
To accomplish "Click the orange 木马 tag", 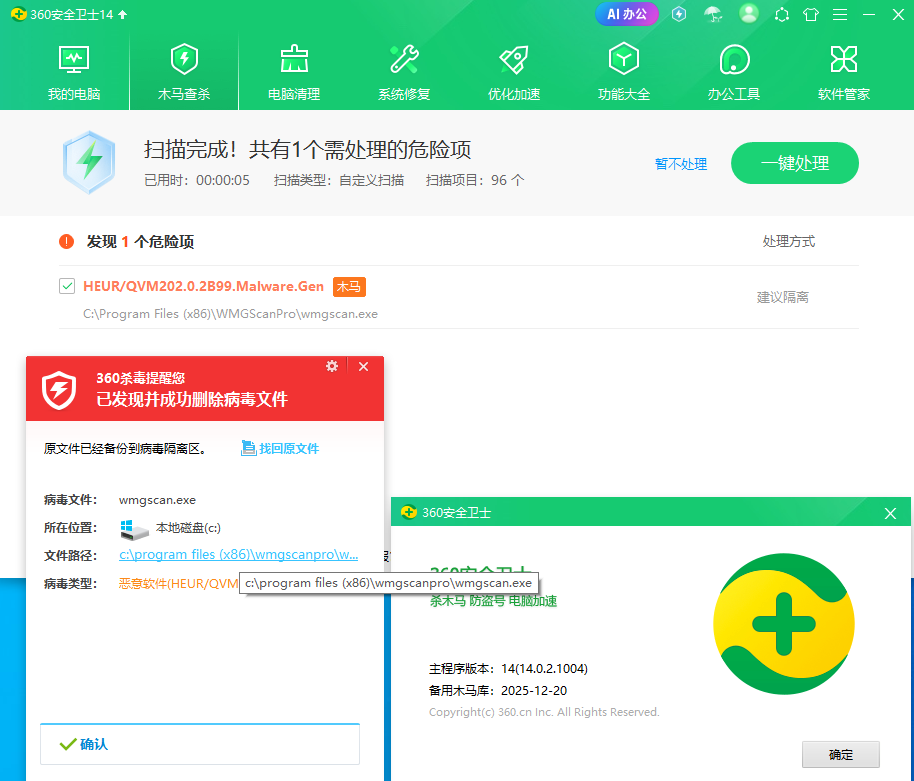I will click(x=349, y=287).
